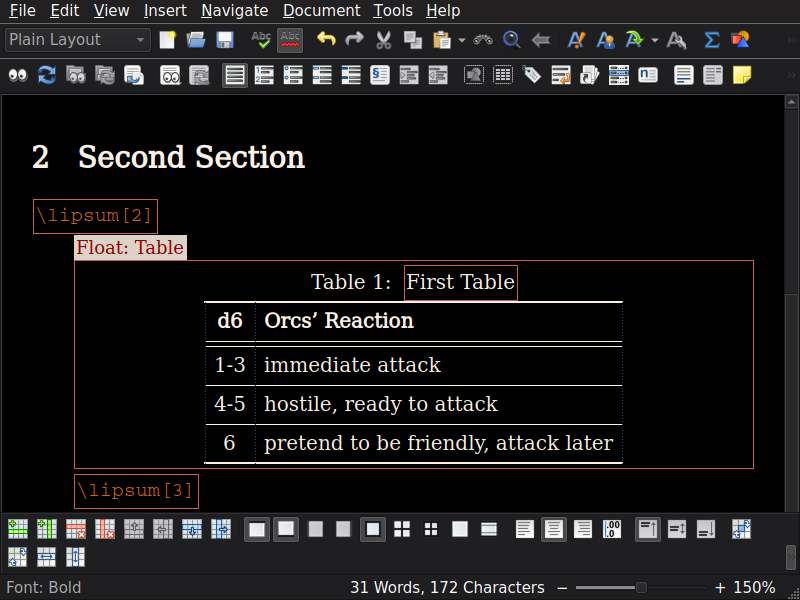Navigate back with the grey arrow
Image resolution: width=800 pixels, height=600 pixels.
click(x=541, y=40)
